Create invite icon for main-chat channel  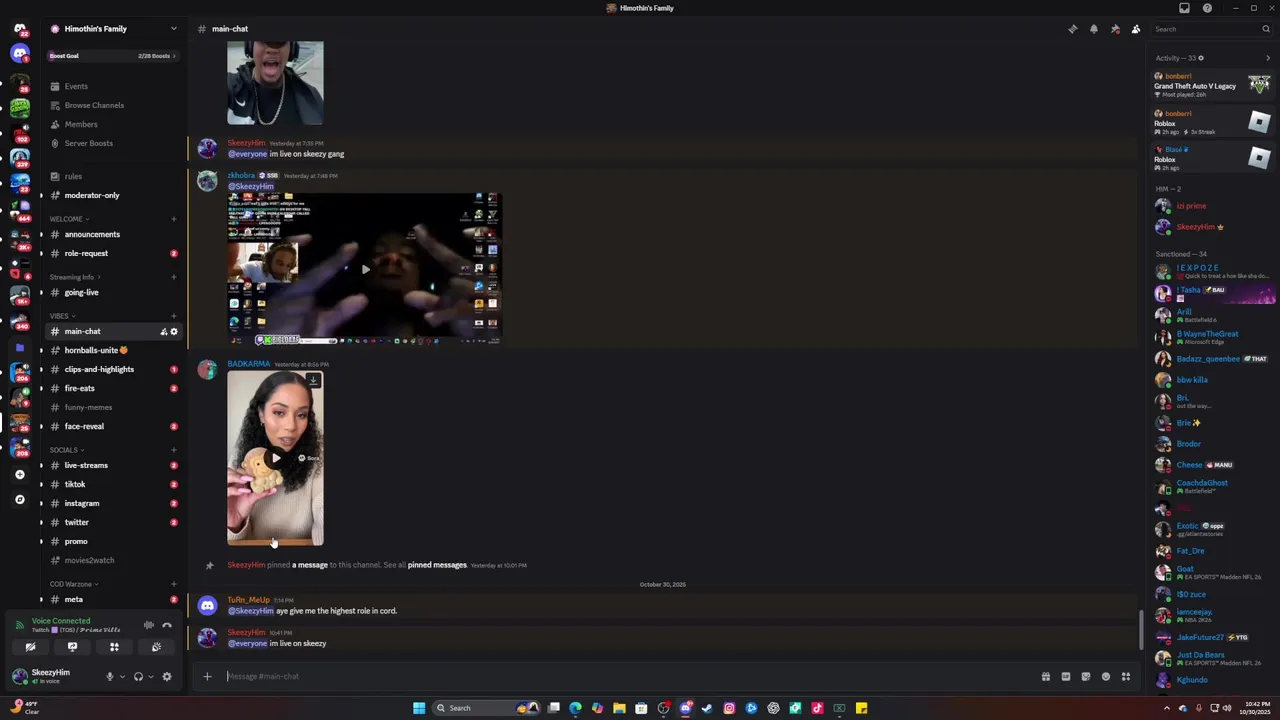[163, 332]
